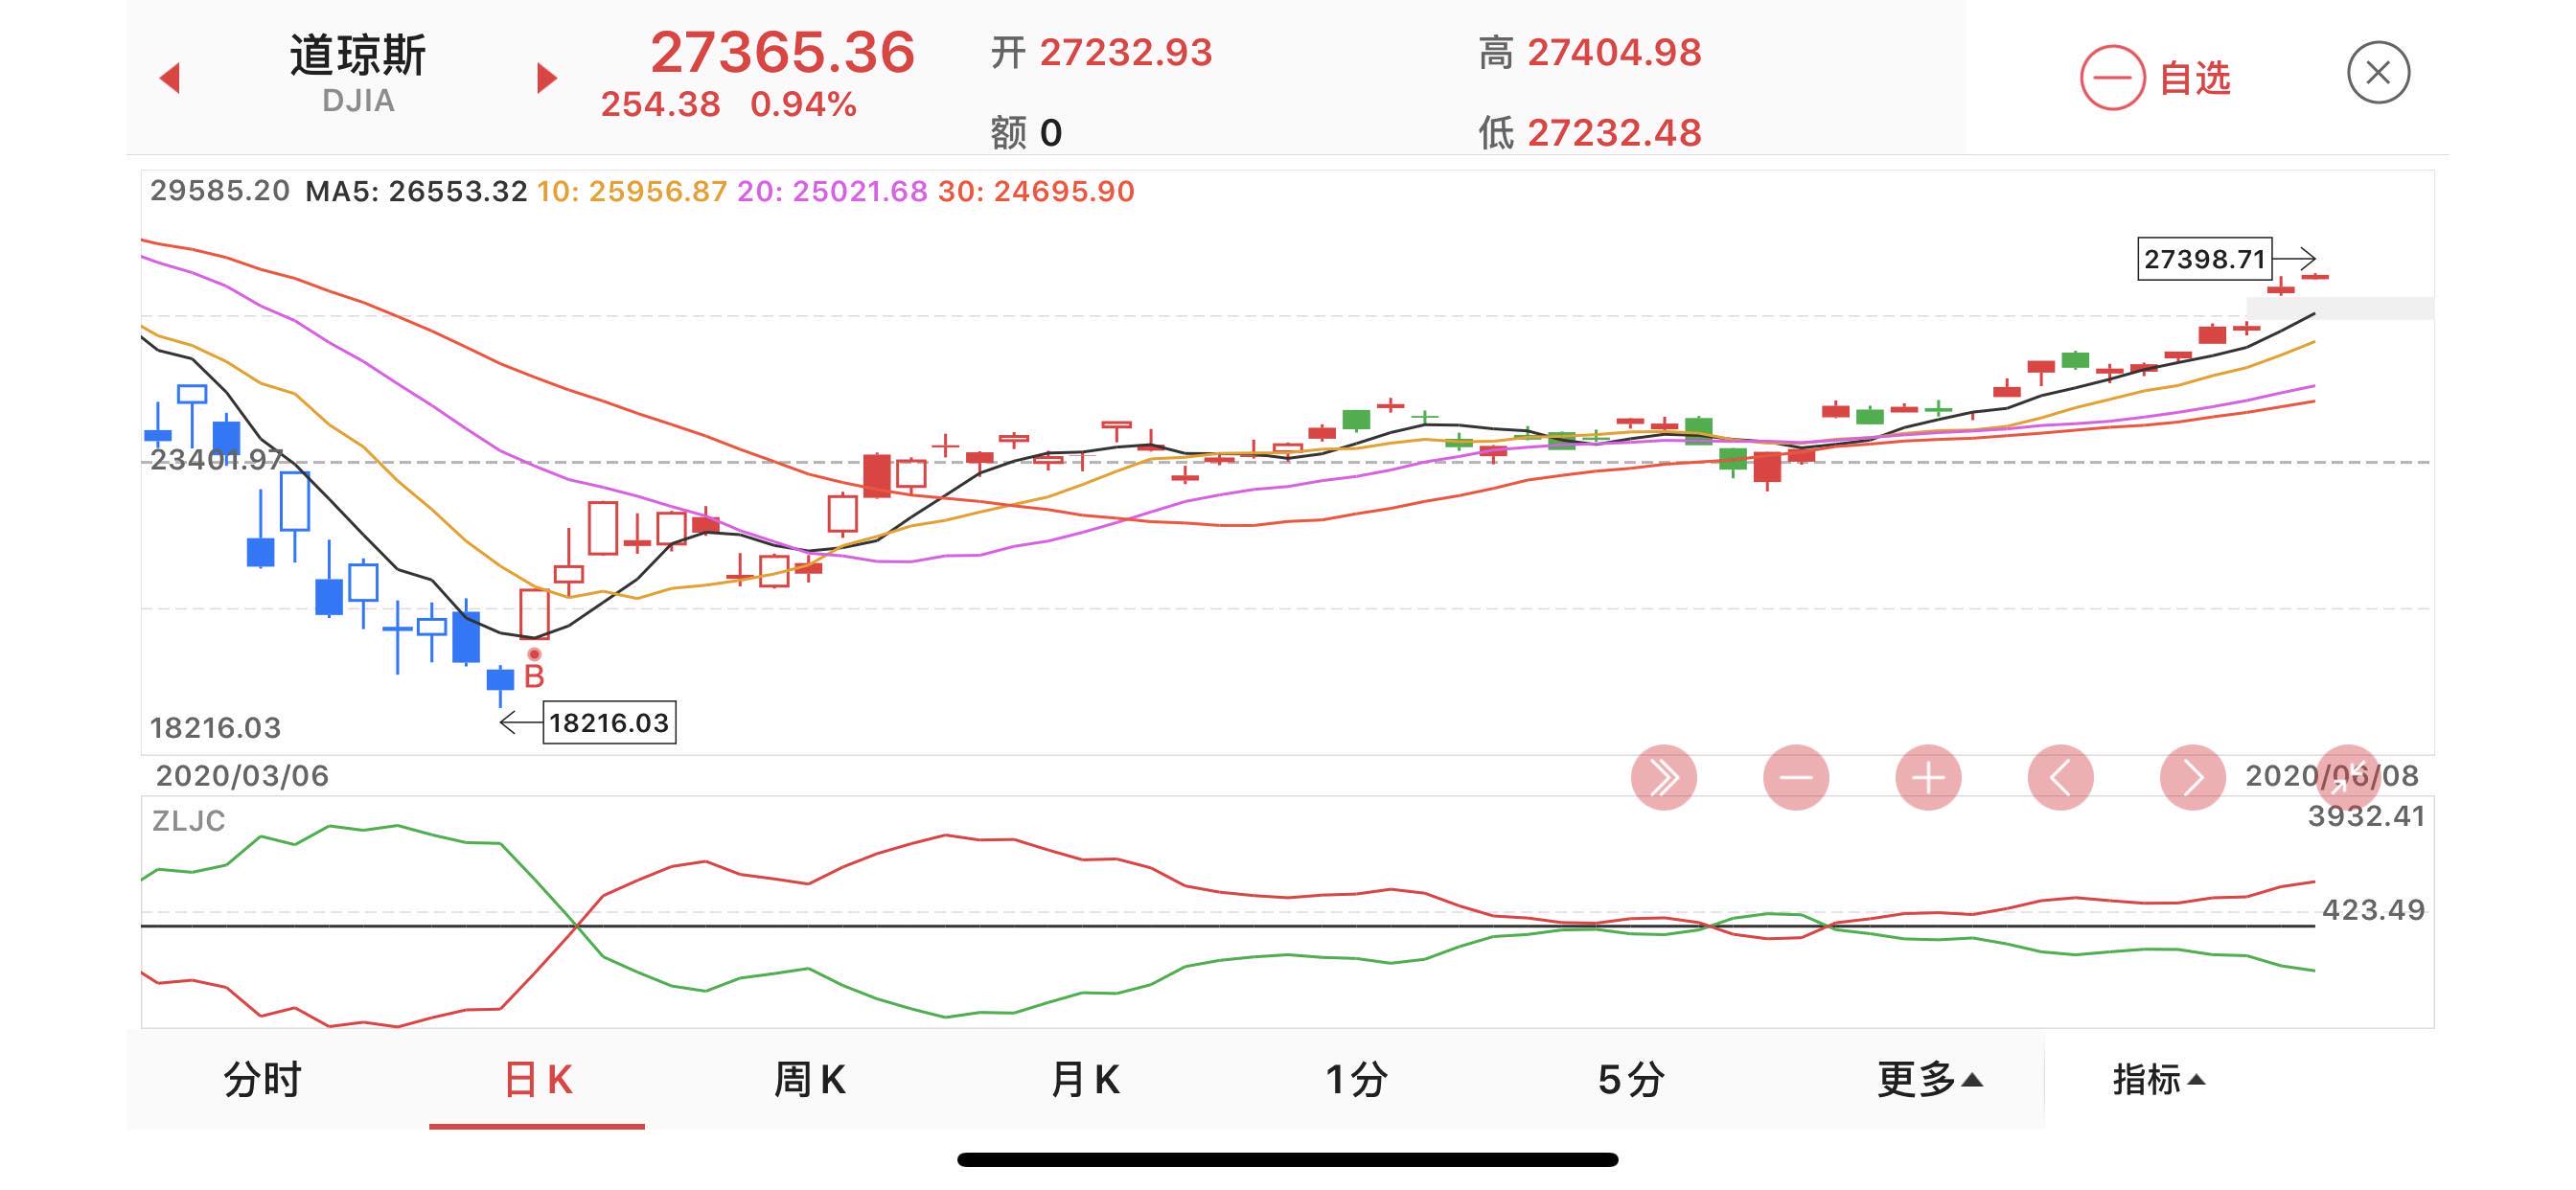Click the opening price 27232.93

[1126, 52]
